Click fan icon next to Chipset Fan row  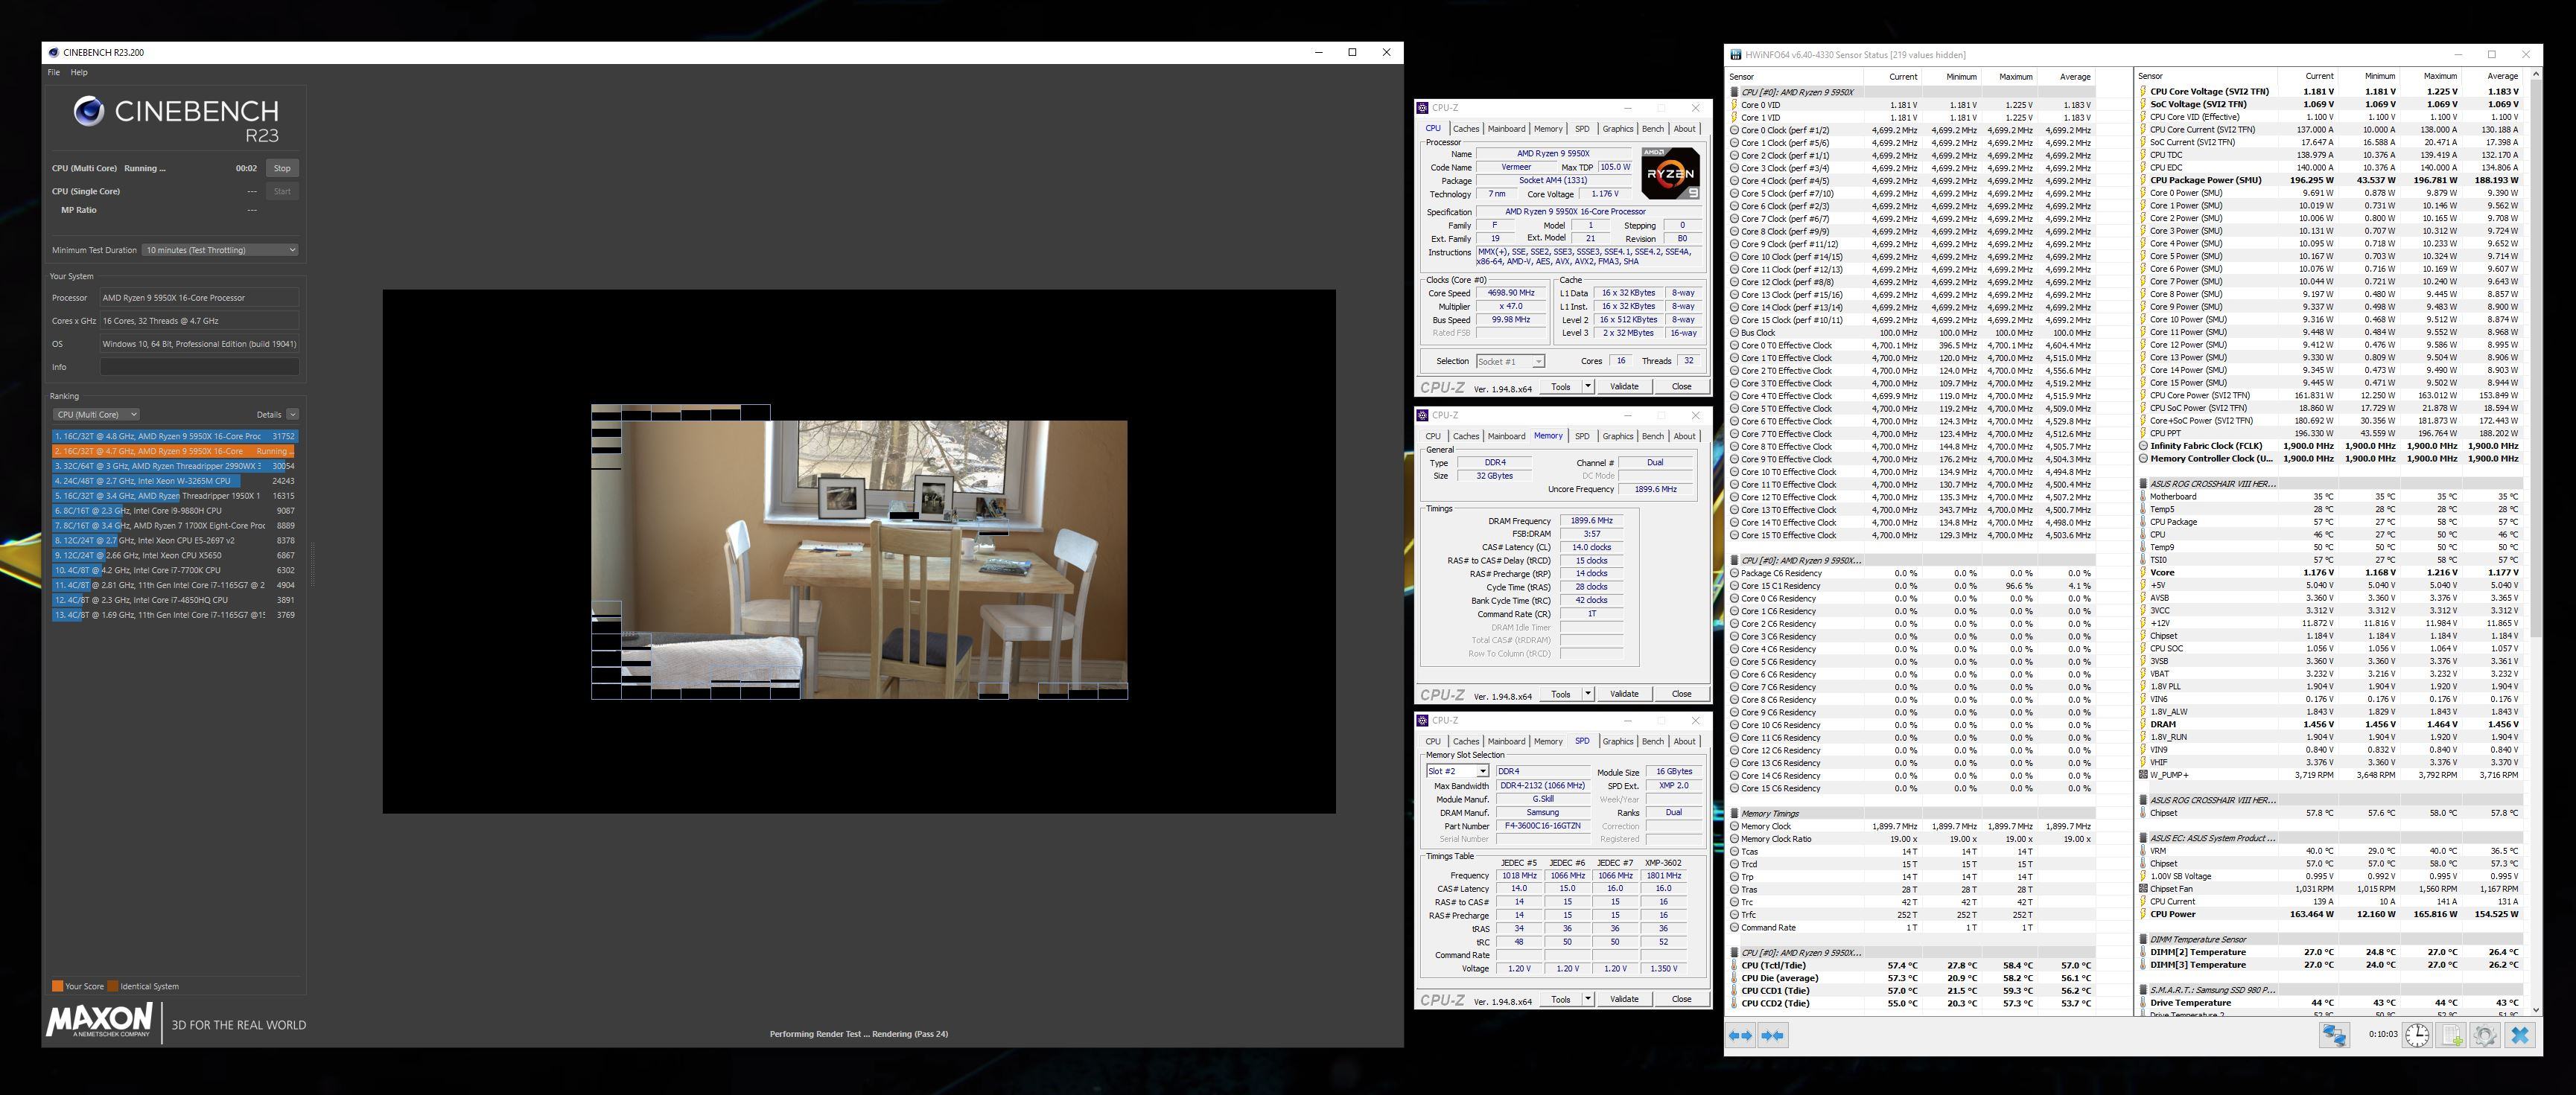[x=2143, y=888]
